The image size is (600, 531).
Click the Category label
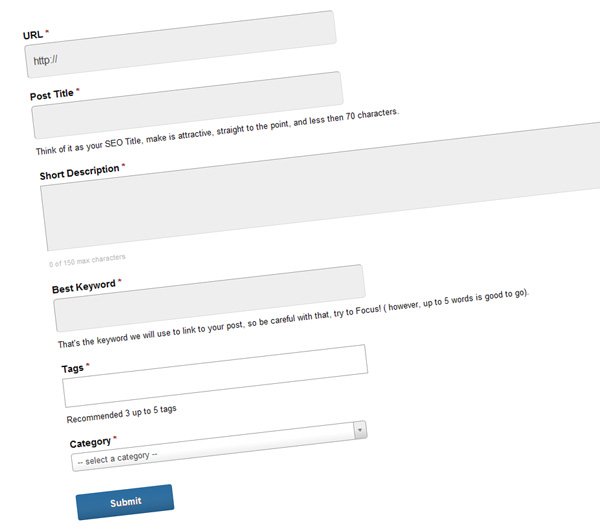click(x=90, y=443)
